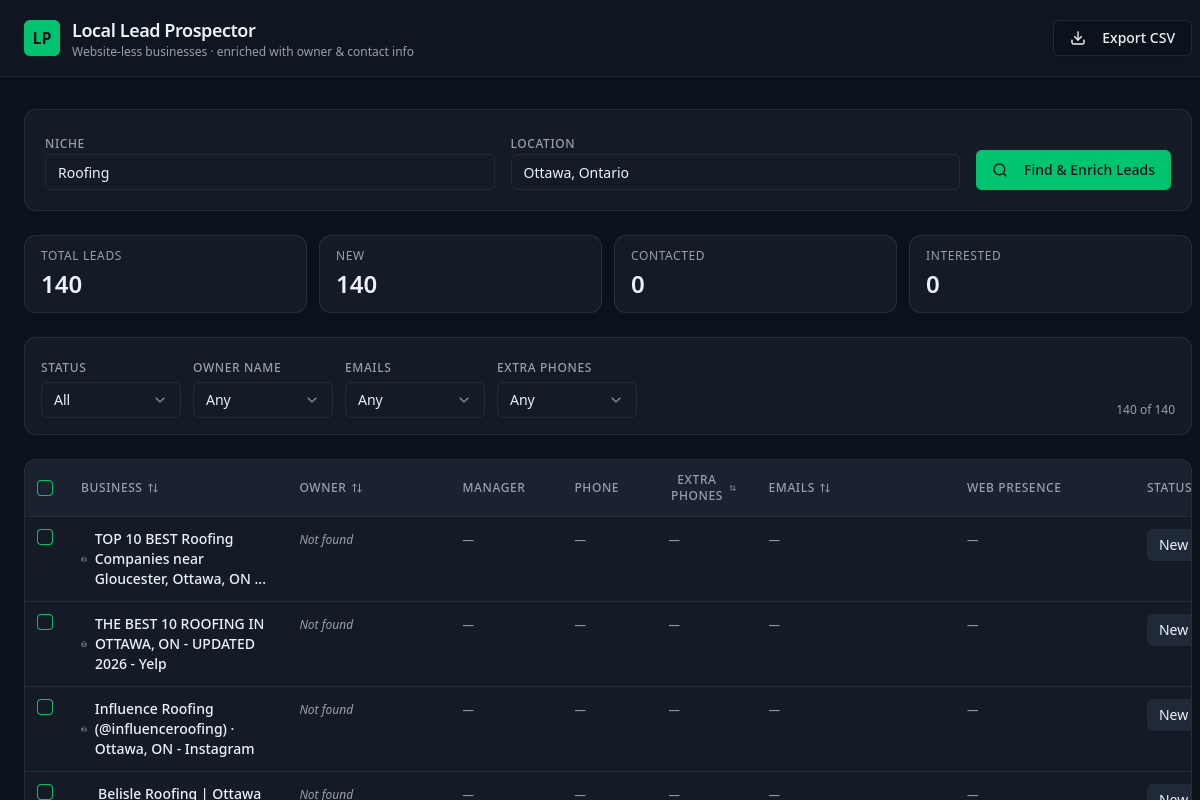Click Not found in THE BEST 10 ROOFING row

pyautogui.click(x=326, y=625)
